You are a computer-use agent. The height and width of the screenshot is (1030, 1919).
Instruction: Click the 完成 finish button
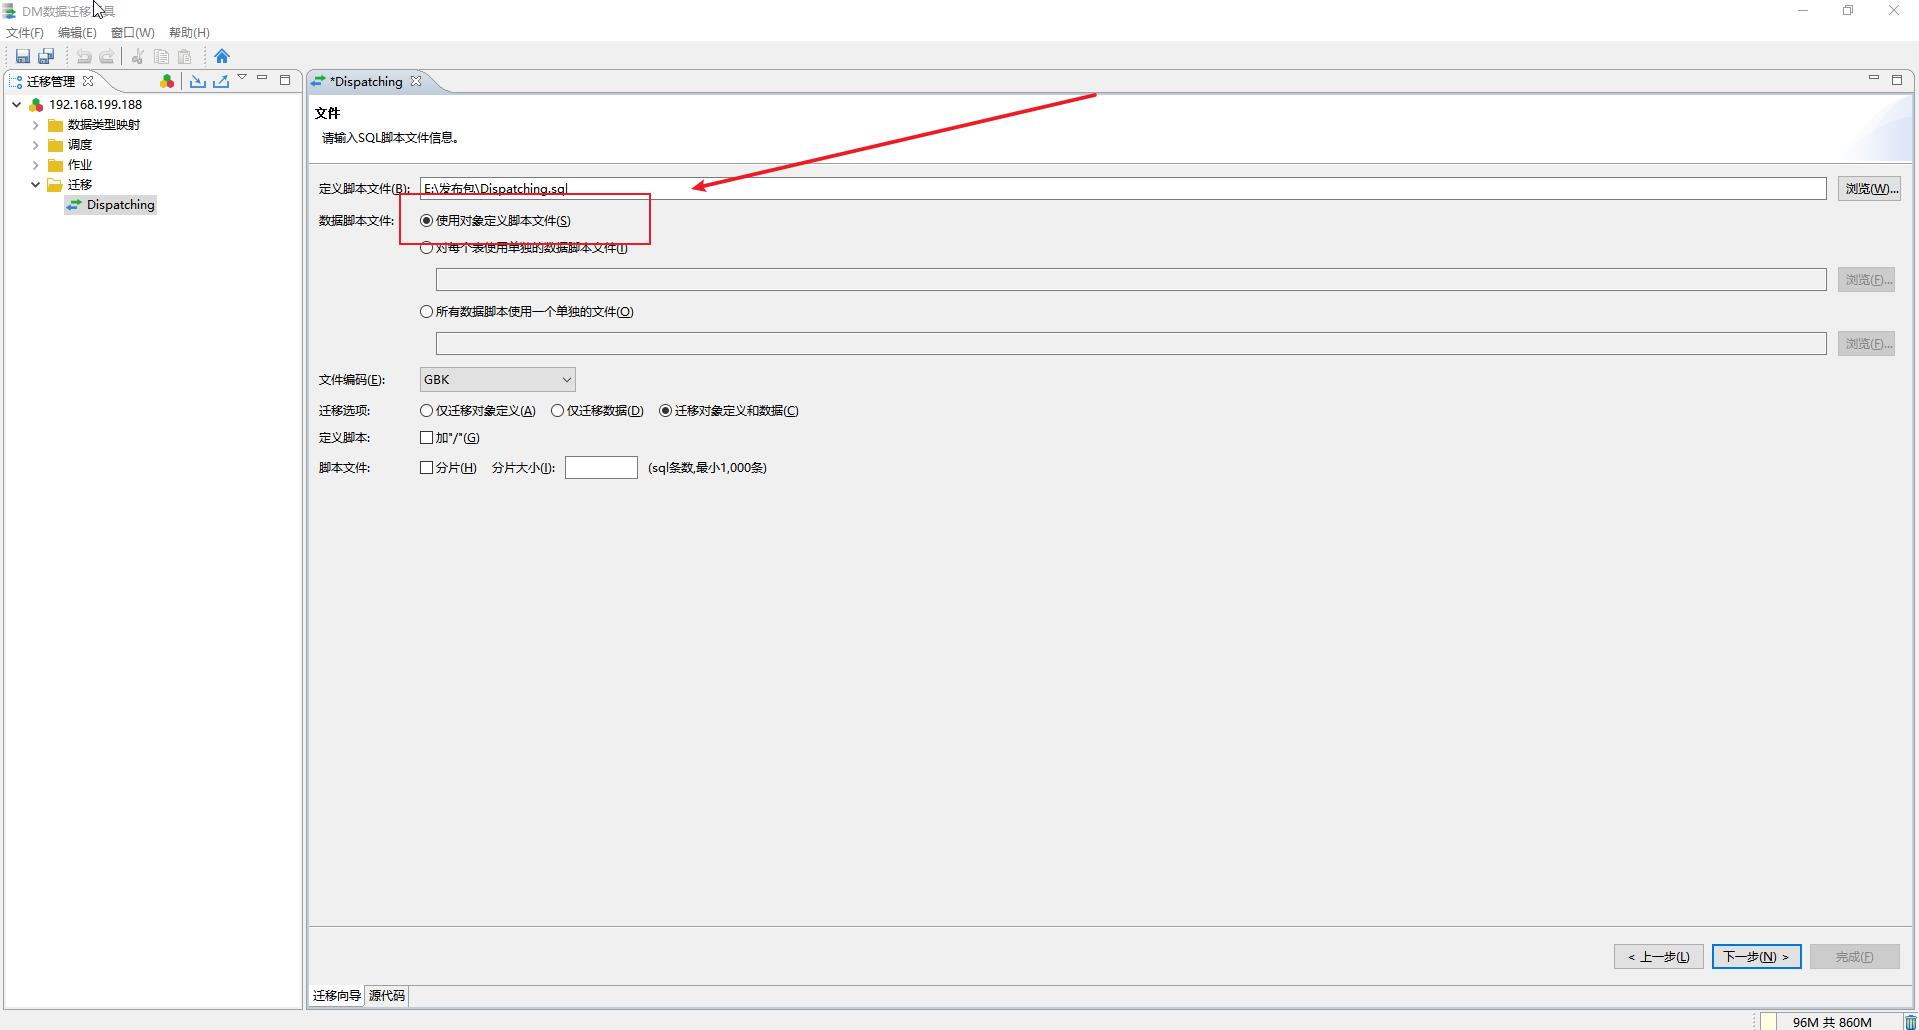[x=1855, y=957]
